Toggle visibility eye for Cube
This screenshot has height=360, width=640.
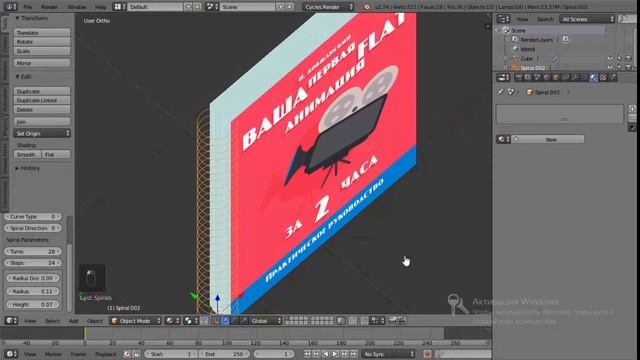coord(610,59)
